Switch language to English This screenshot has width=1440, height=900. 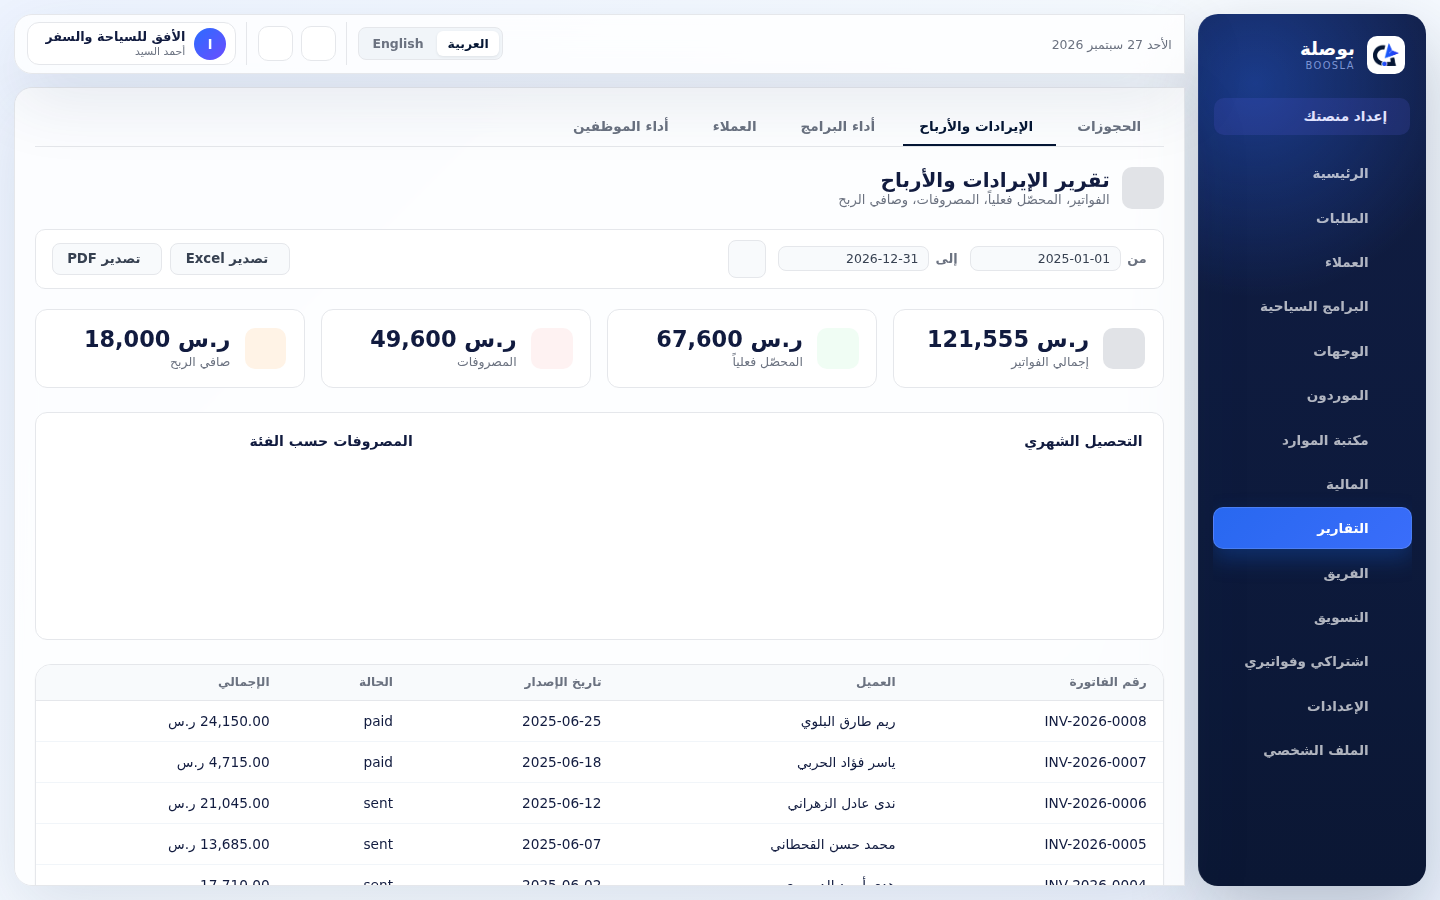pos(398,44)
